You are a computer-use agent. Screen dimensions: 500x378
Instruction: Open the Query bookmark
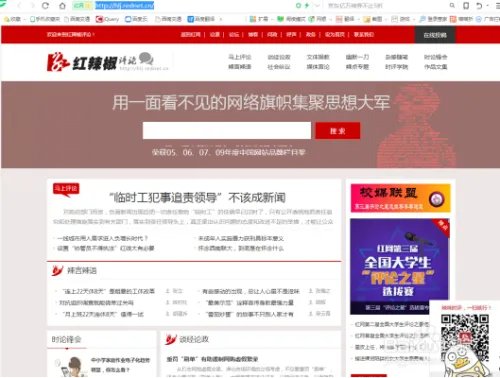click(x=107, y=19)
